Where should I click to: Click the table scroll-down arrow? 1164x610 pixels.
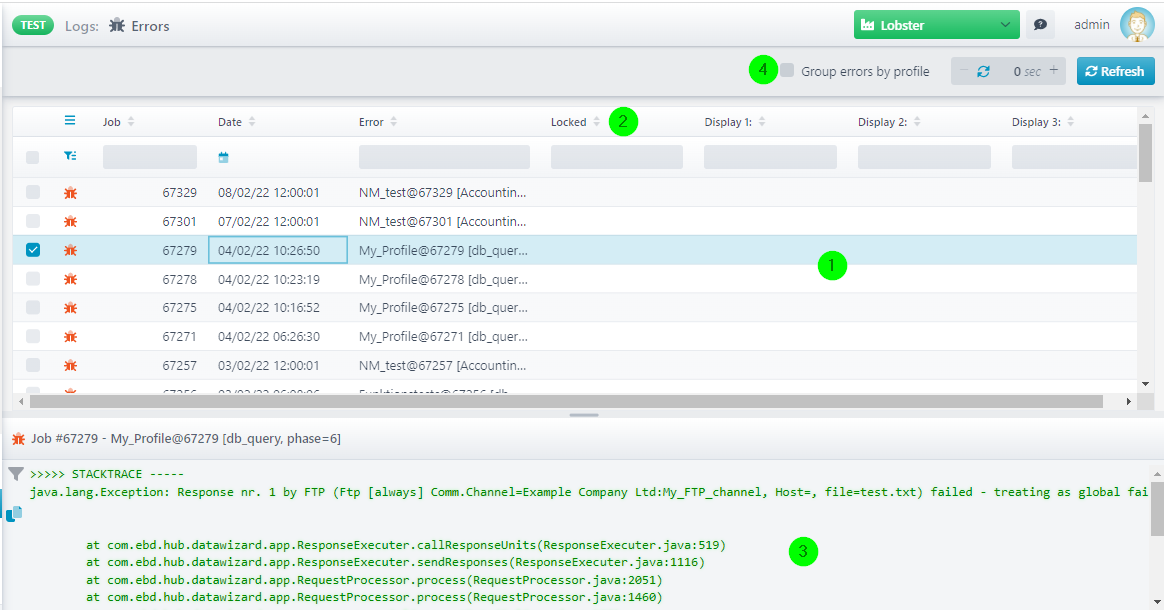[x=1145, y=384]
